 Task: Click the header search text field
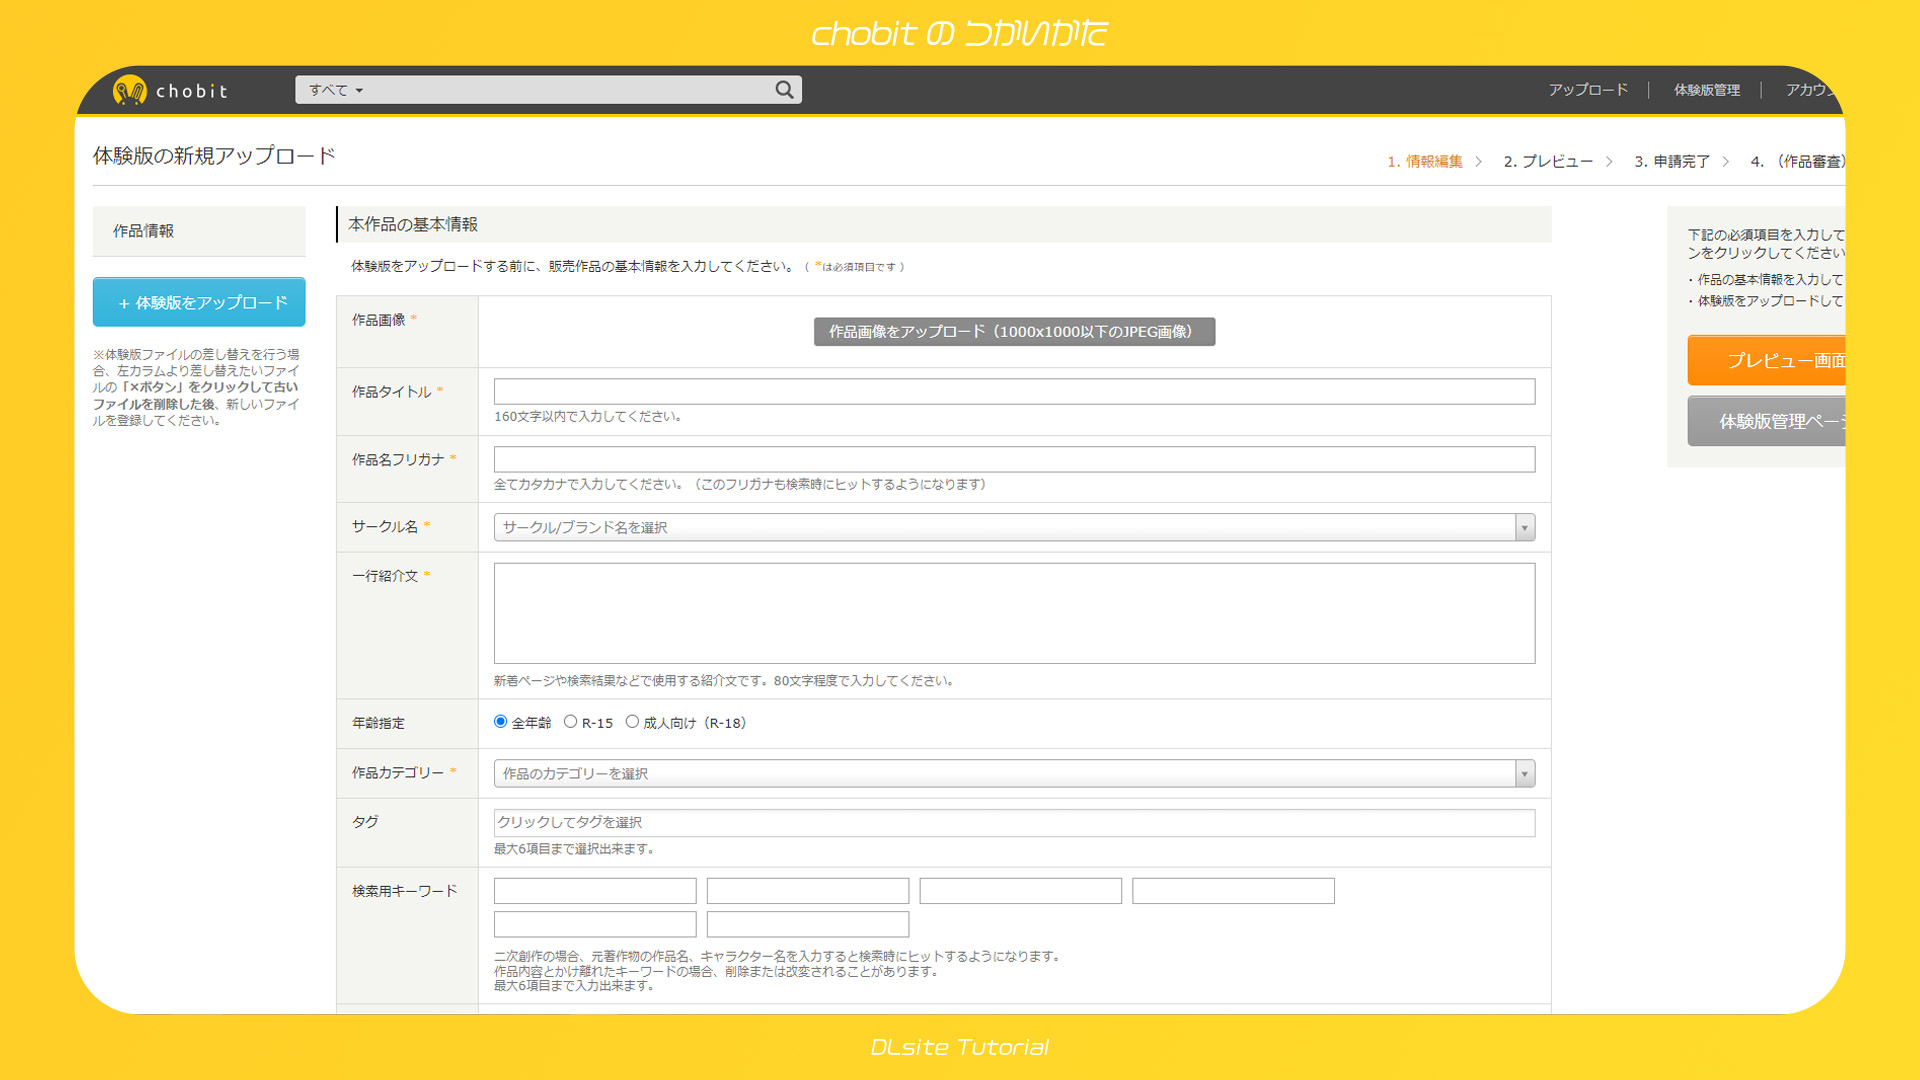[x=568, y=90]
